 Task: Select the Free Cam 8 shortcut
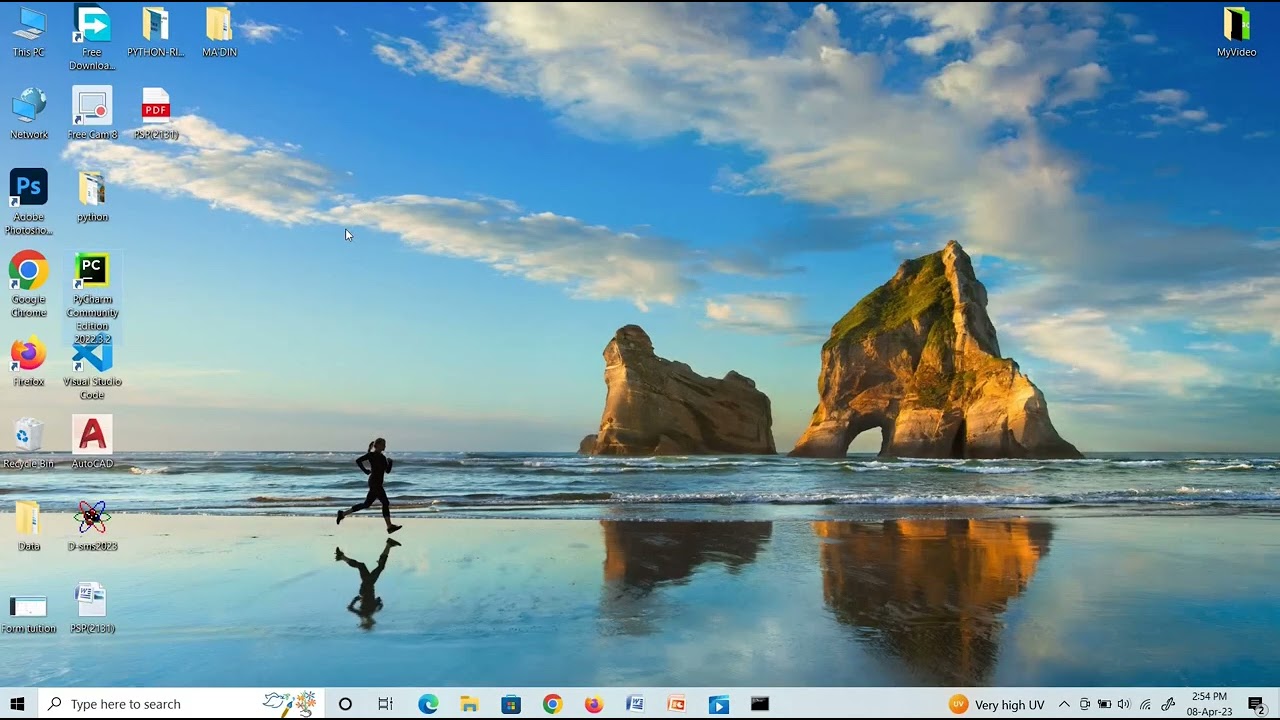tap(92, 113)
